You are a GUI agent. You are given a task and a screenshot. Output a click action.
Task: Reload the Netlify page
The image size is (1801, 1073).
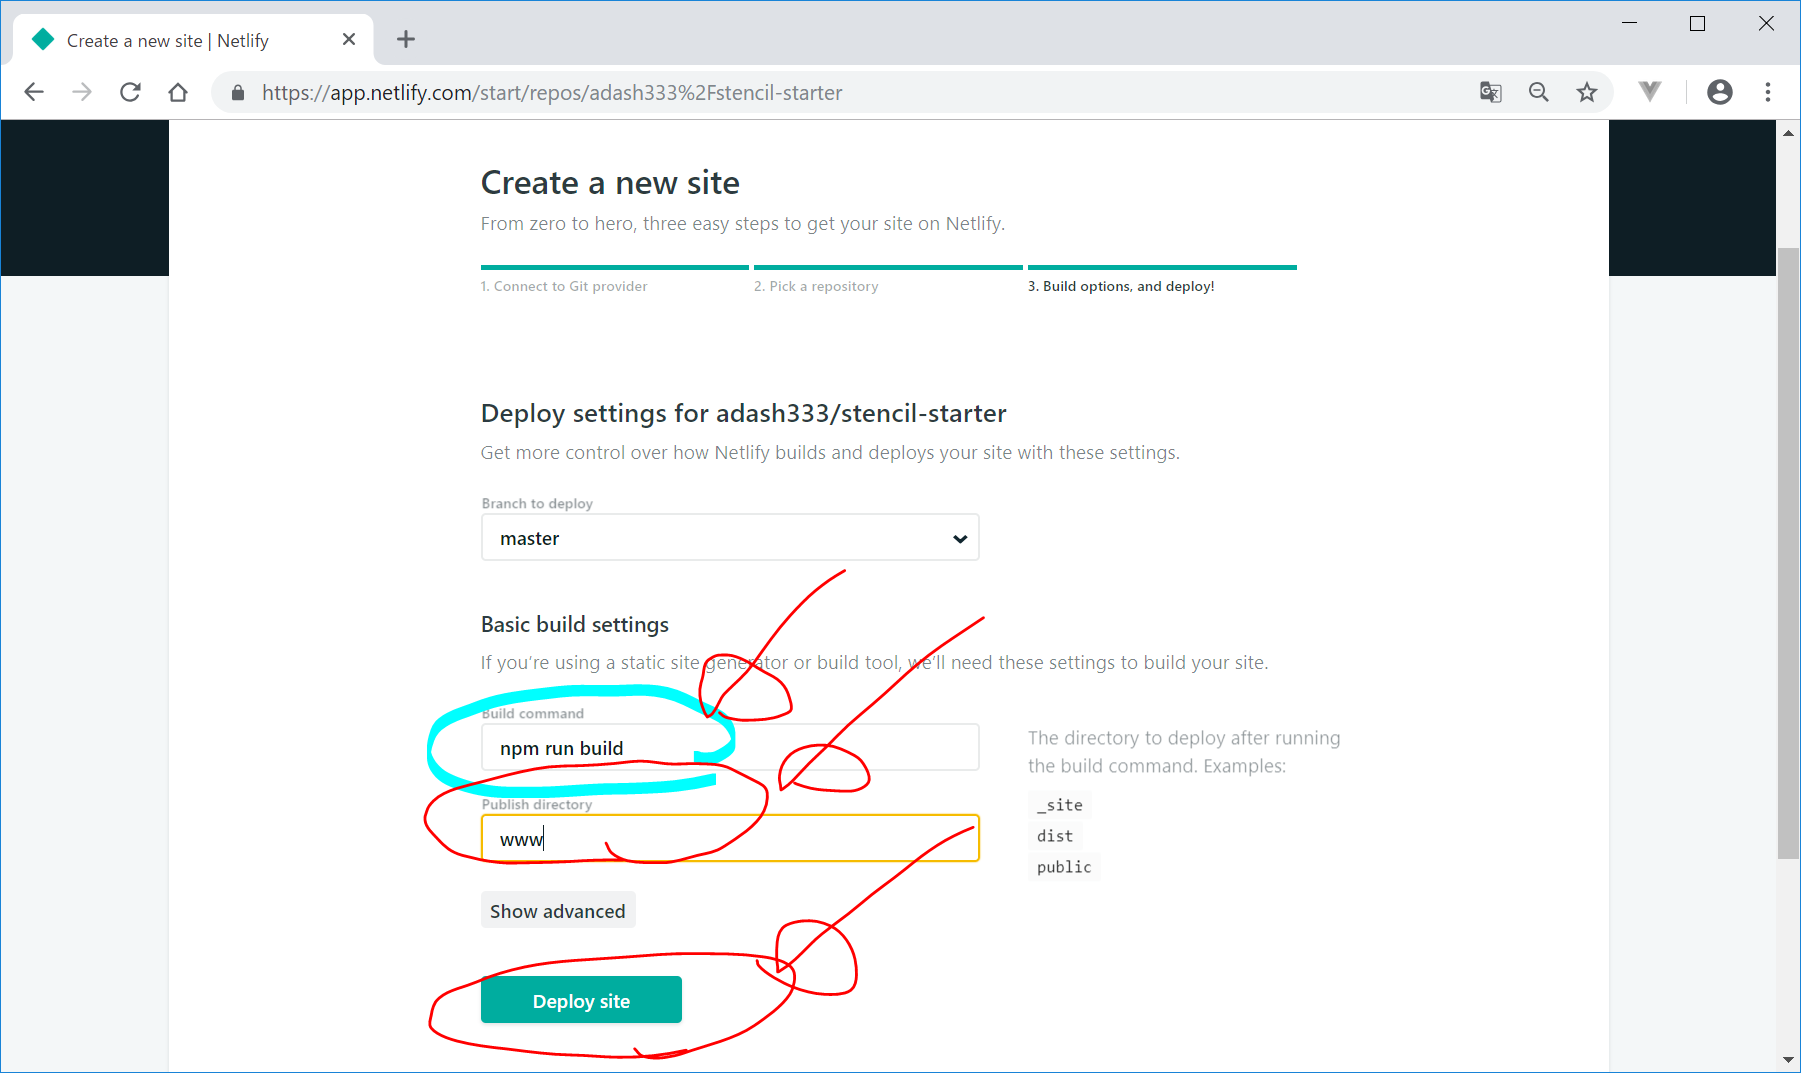click(130, 92)
